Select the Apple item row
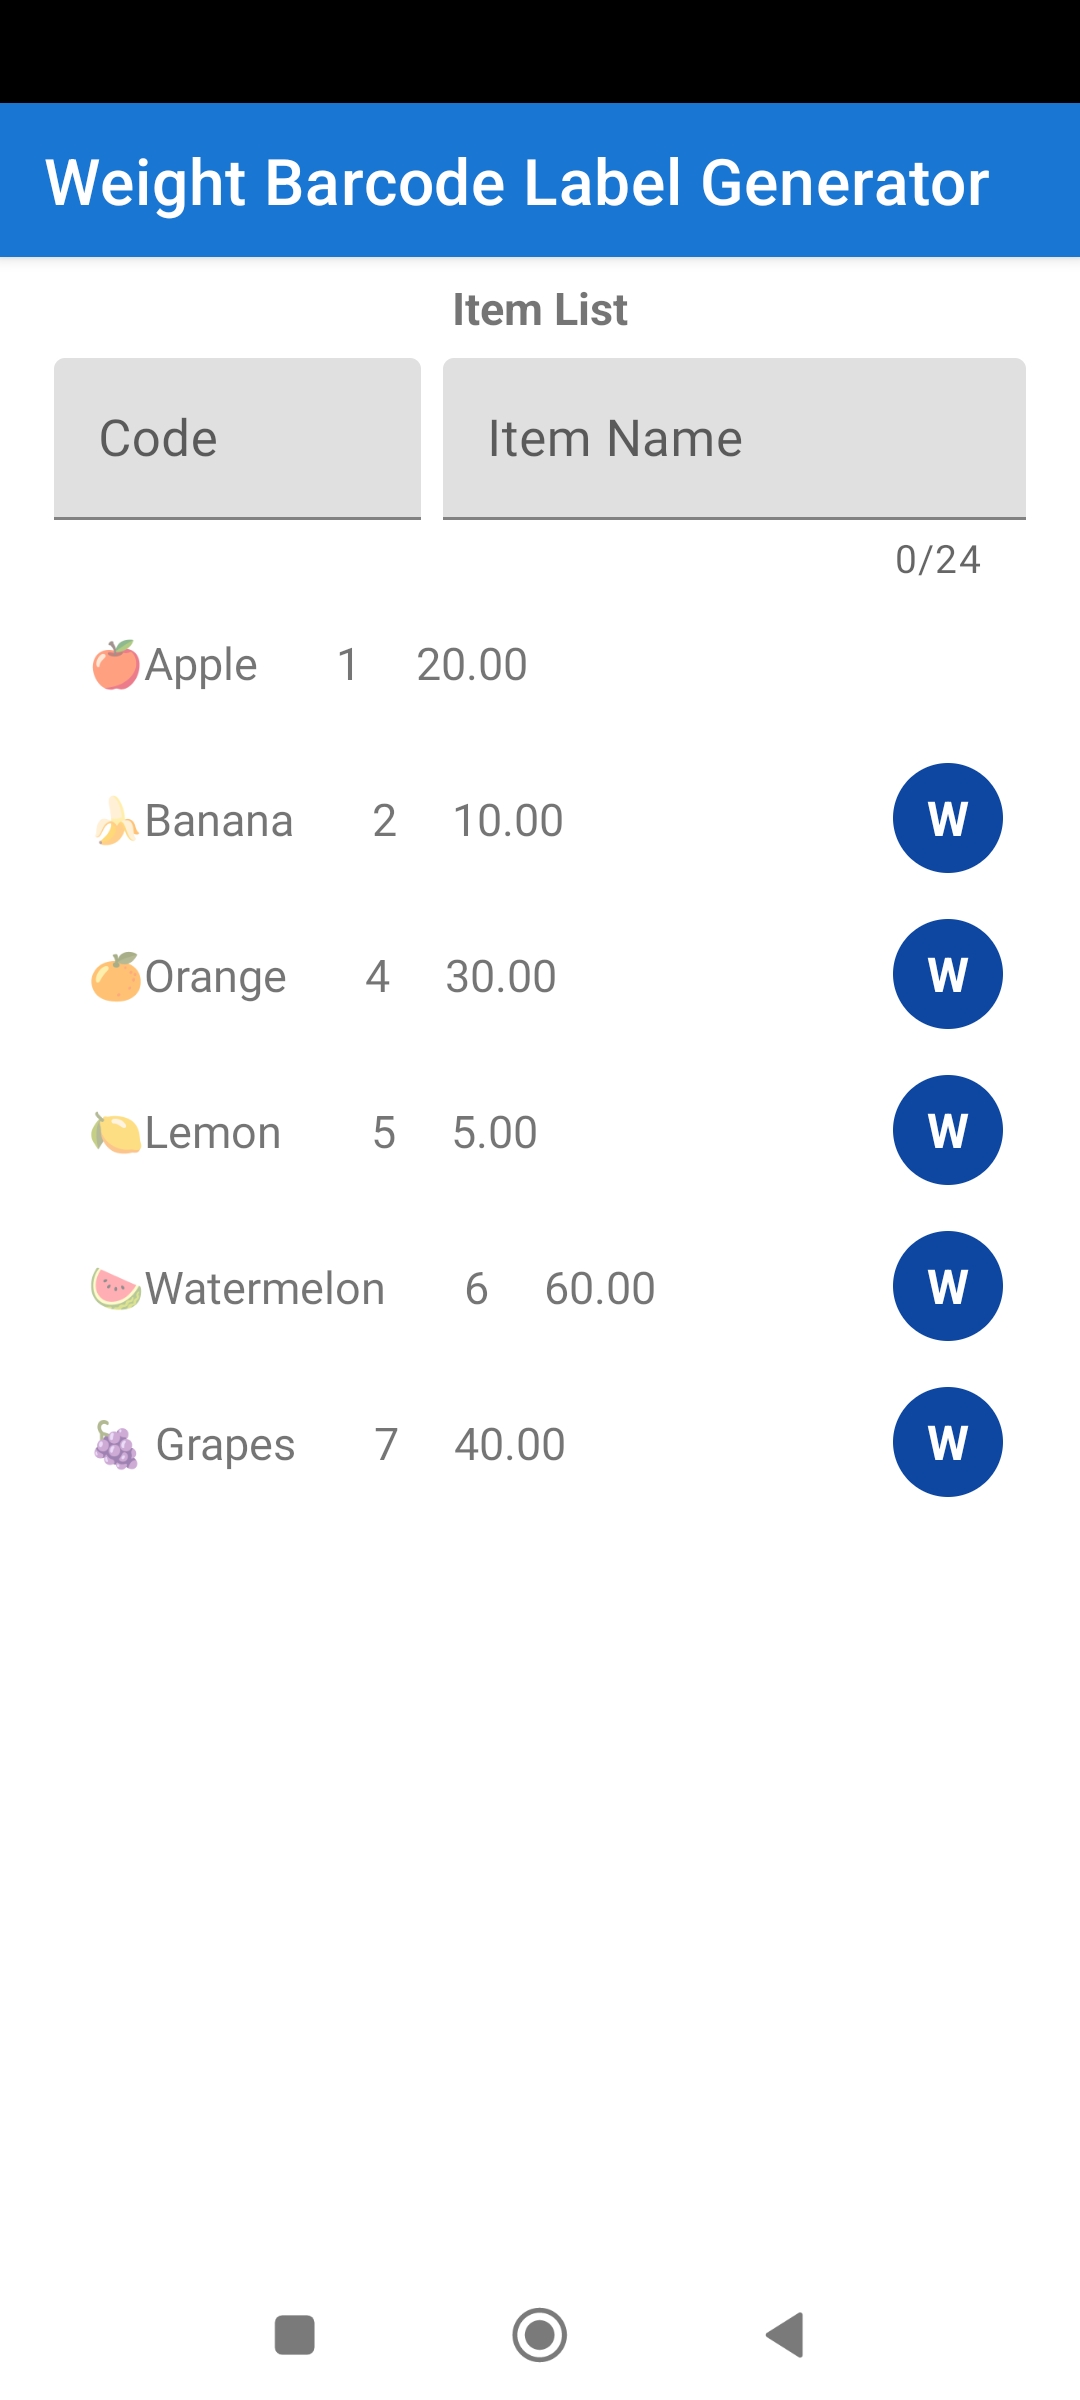Screen dimensions: 1080x2400 310,665
